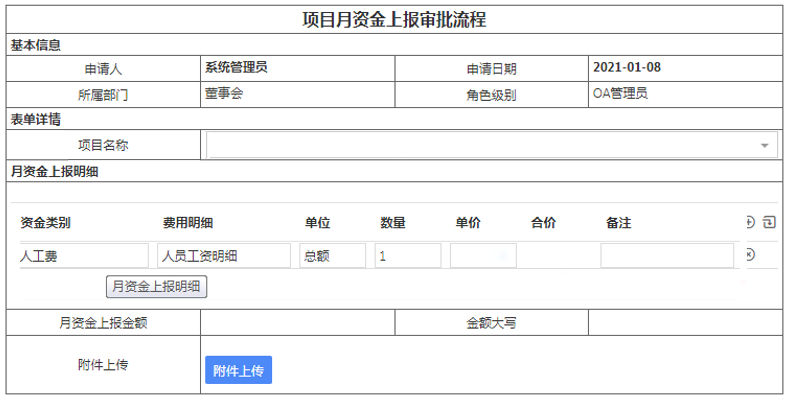Screen dimensions: 787x398
Task: Click the 月资金上报明细 section heading
Action: pos(54,172)
